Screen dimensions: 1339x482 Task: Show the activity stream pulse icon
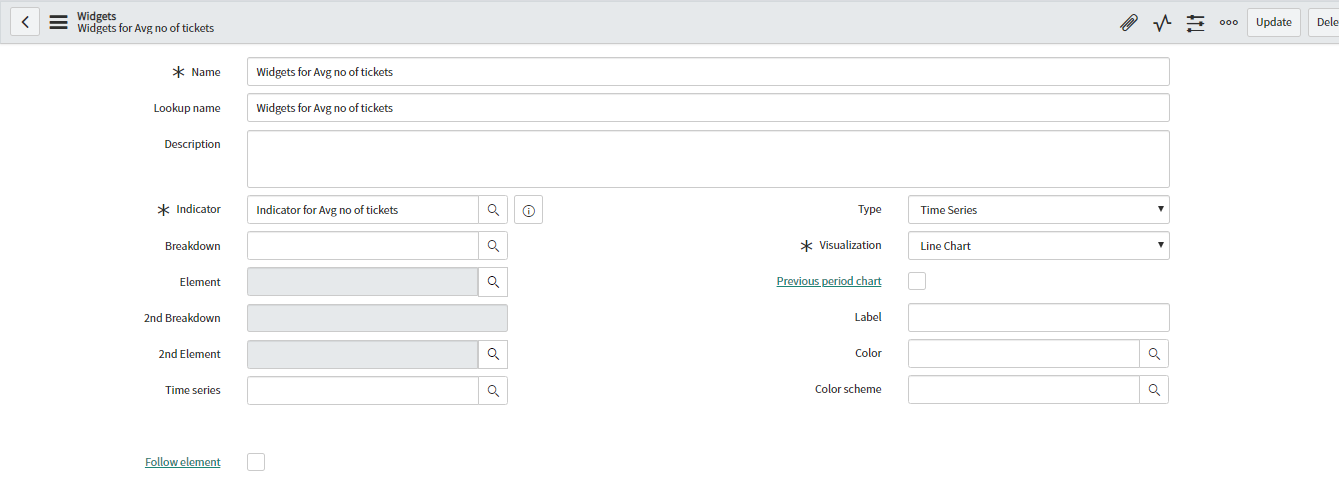(x=1162, y=22)
